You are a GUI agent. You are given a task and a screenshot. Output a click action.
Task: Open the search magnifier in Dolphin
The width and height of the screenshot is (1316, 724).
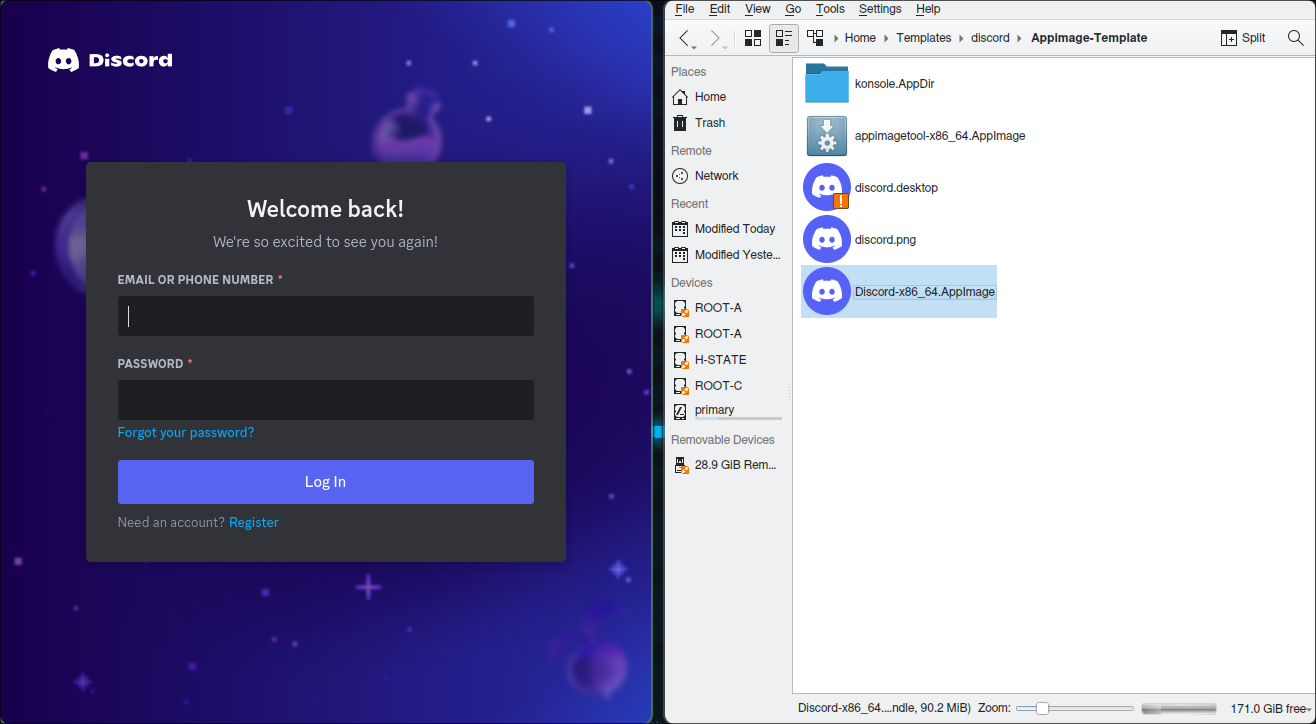point(1295,38)
